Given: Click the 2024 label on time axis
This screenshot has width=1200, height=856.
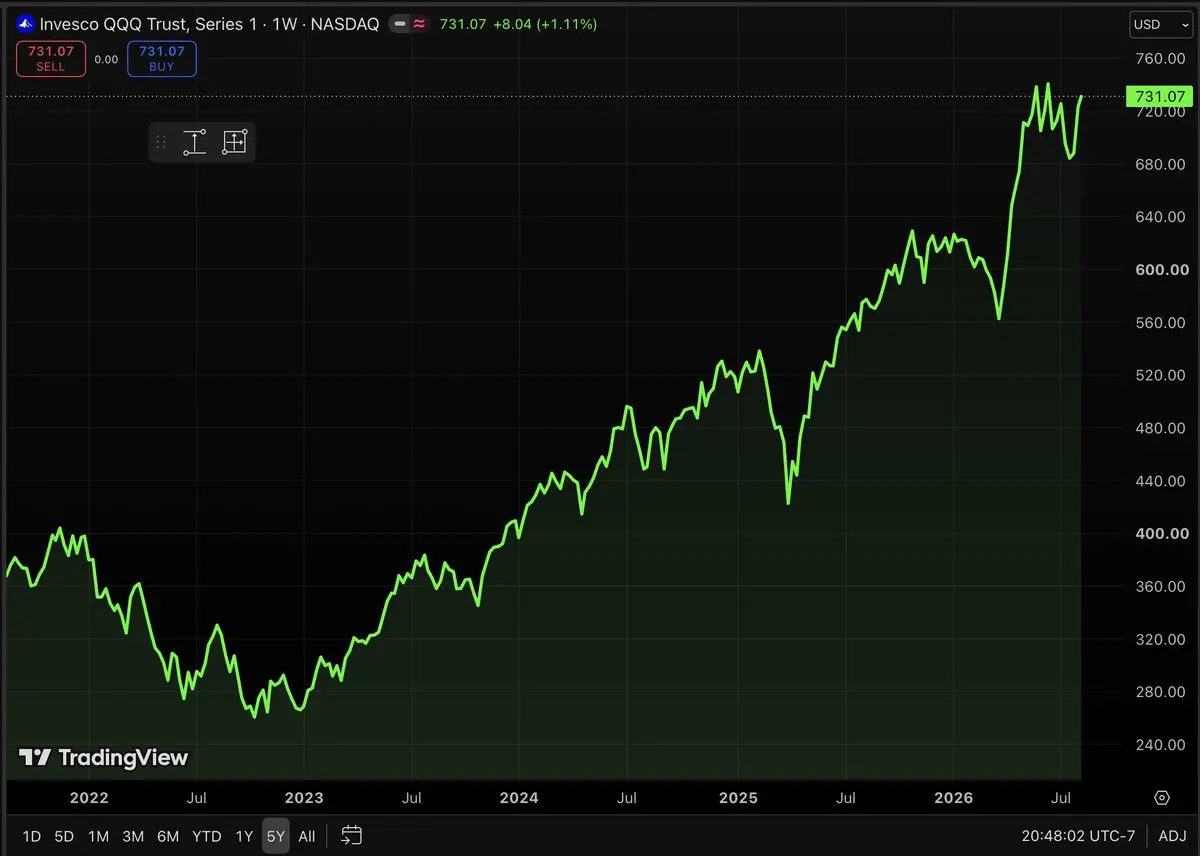Looking at the screenshot, I should pyautogui.click(x=519, y=798).
